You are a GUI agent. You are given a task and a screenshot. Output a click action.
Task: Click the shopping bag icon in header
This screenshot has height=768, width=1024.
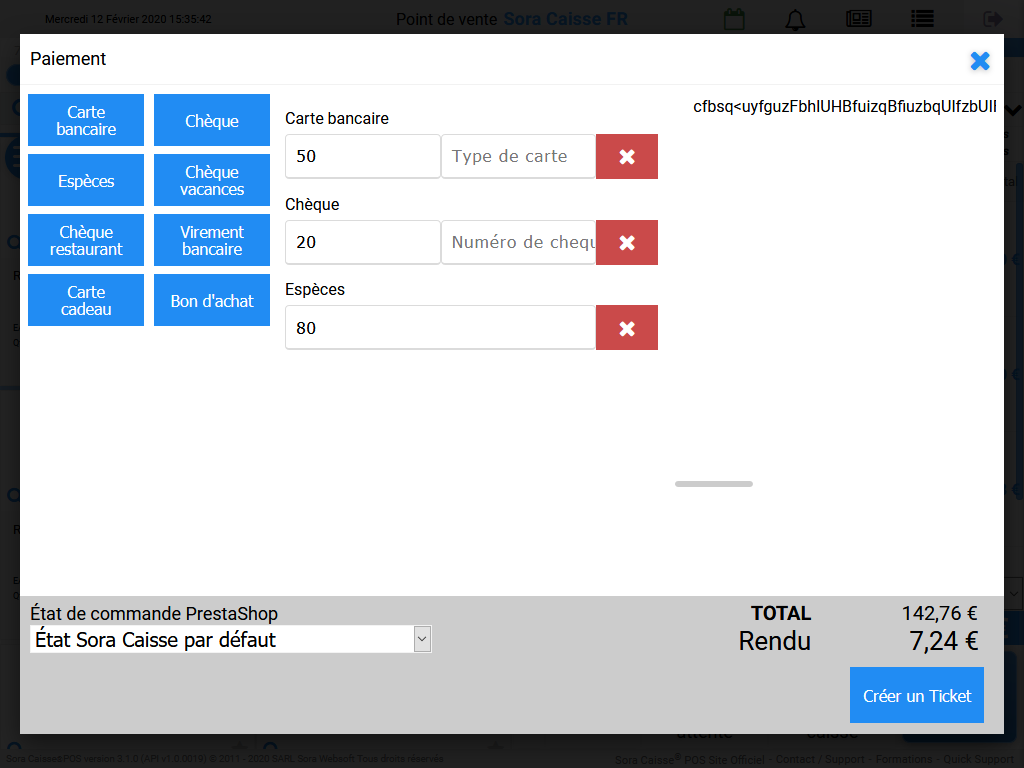point(735,19)
